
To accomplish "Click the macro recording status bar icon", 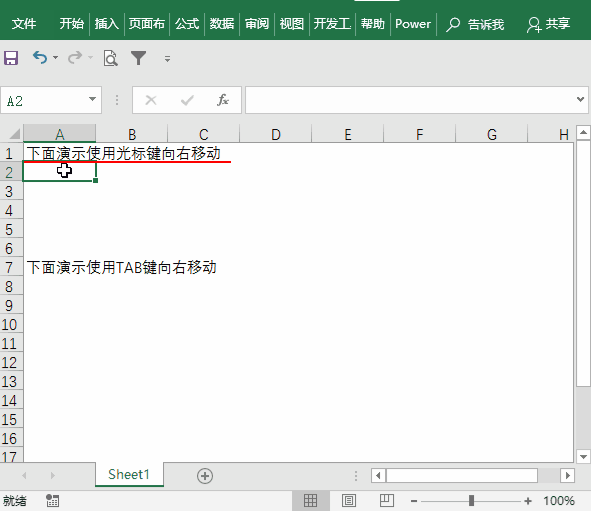I will click(x=52, y=500).
